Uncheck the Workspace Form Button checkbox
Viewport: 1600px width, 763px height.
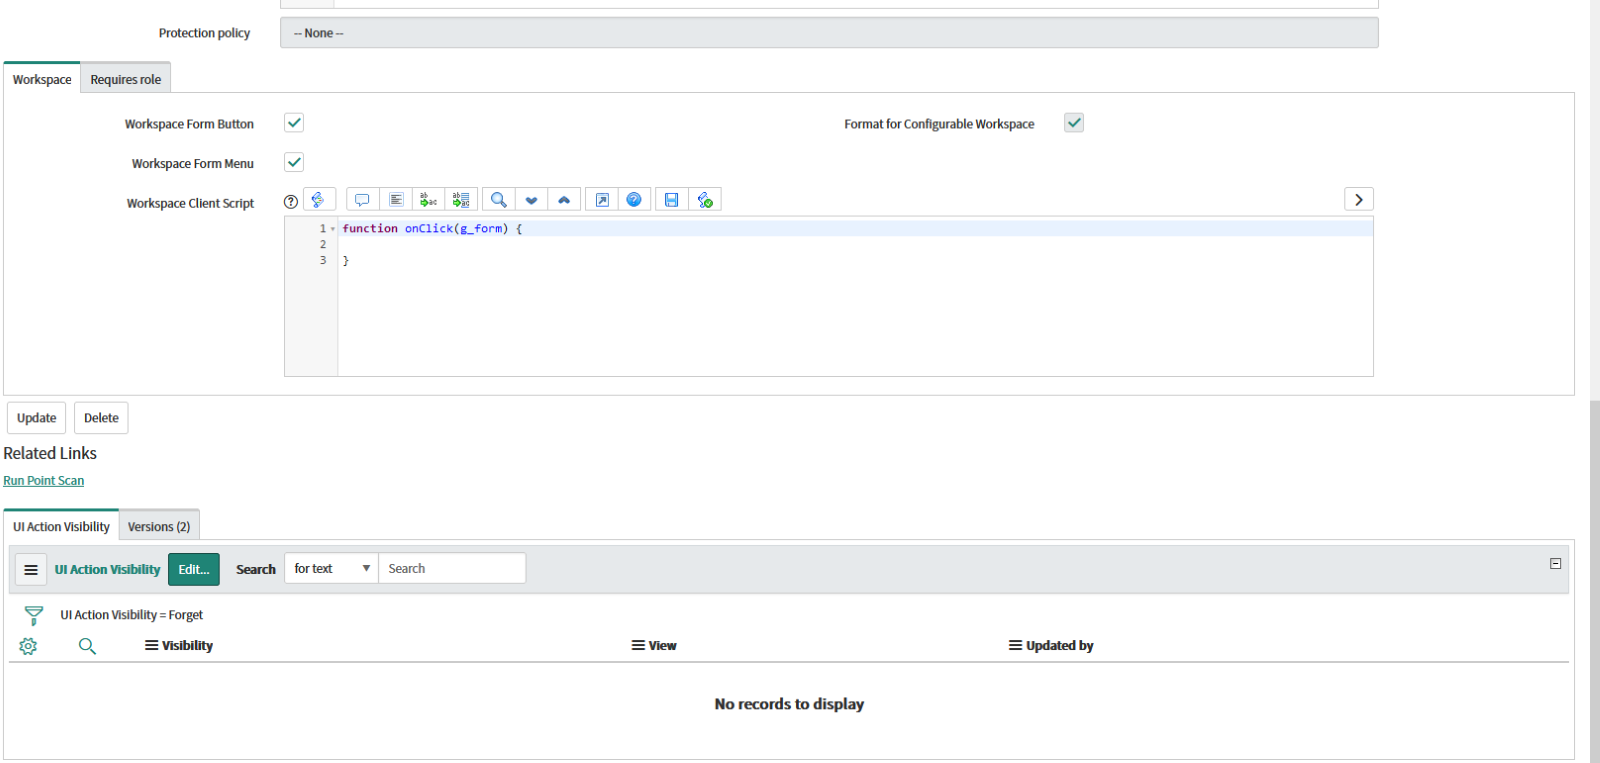pyautogui.click(x=294, y=123)
